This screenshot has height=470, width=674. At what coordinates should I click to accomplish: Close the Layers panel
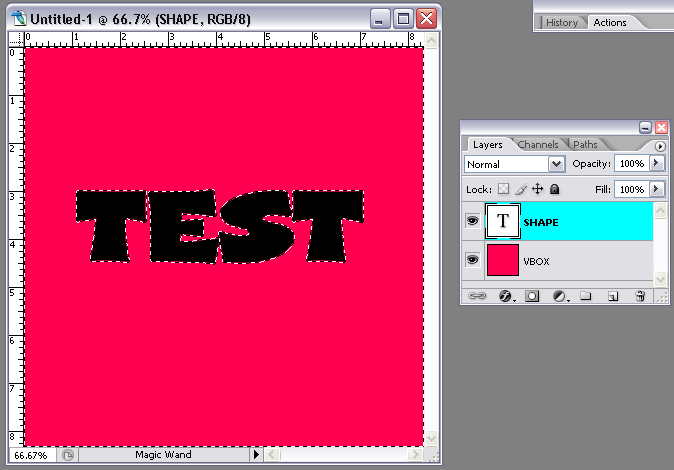coord(661,127)
